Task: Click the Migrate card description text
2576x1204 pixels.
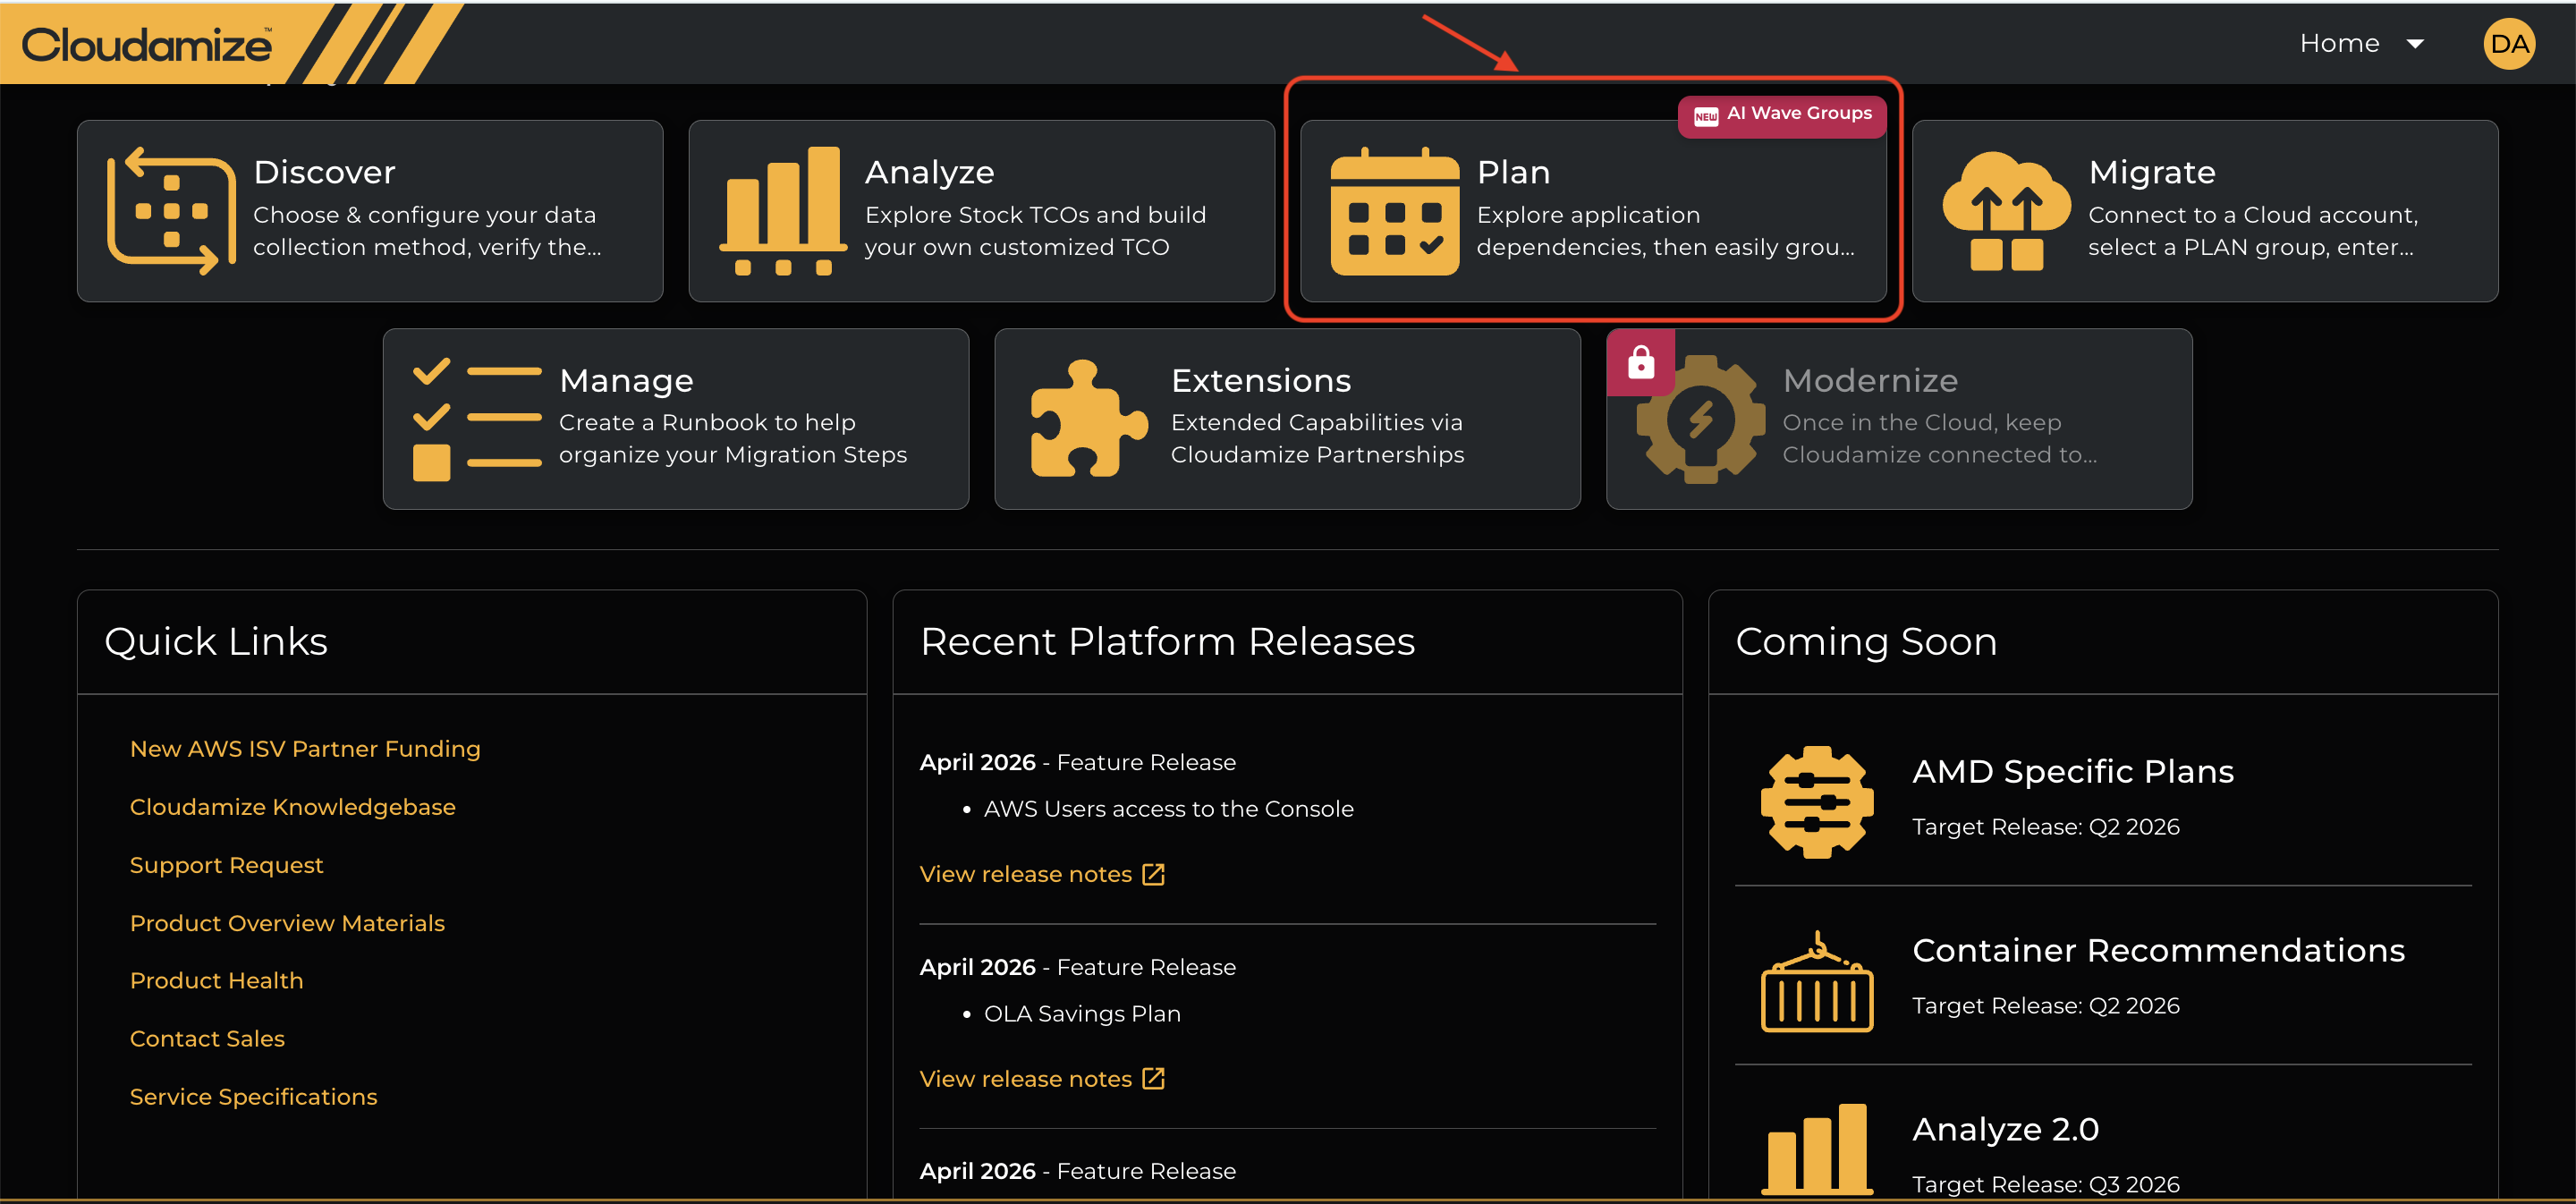Action: pyautogui.click(x=2252, y=231)
